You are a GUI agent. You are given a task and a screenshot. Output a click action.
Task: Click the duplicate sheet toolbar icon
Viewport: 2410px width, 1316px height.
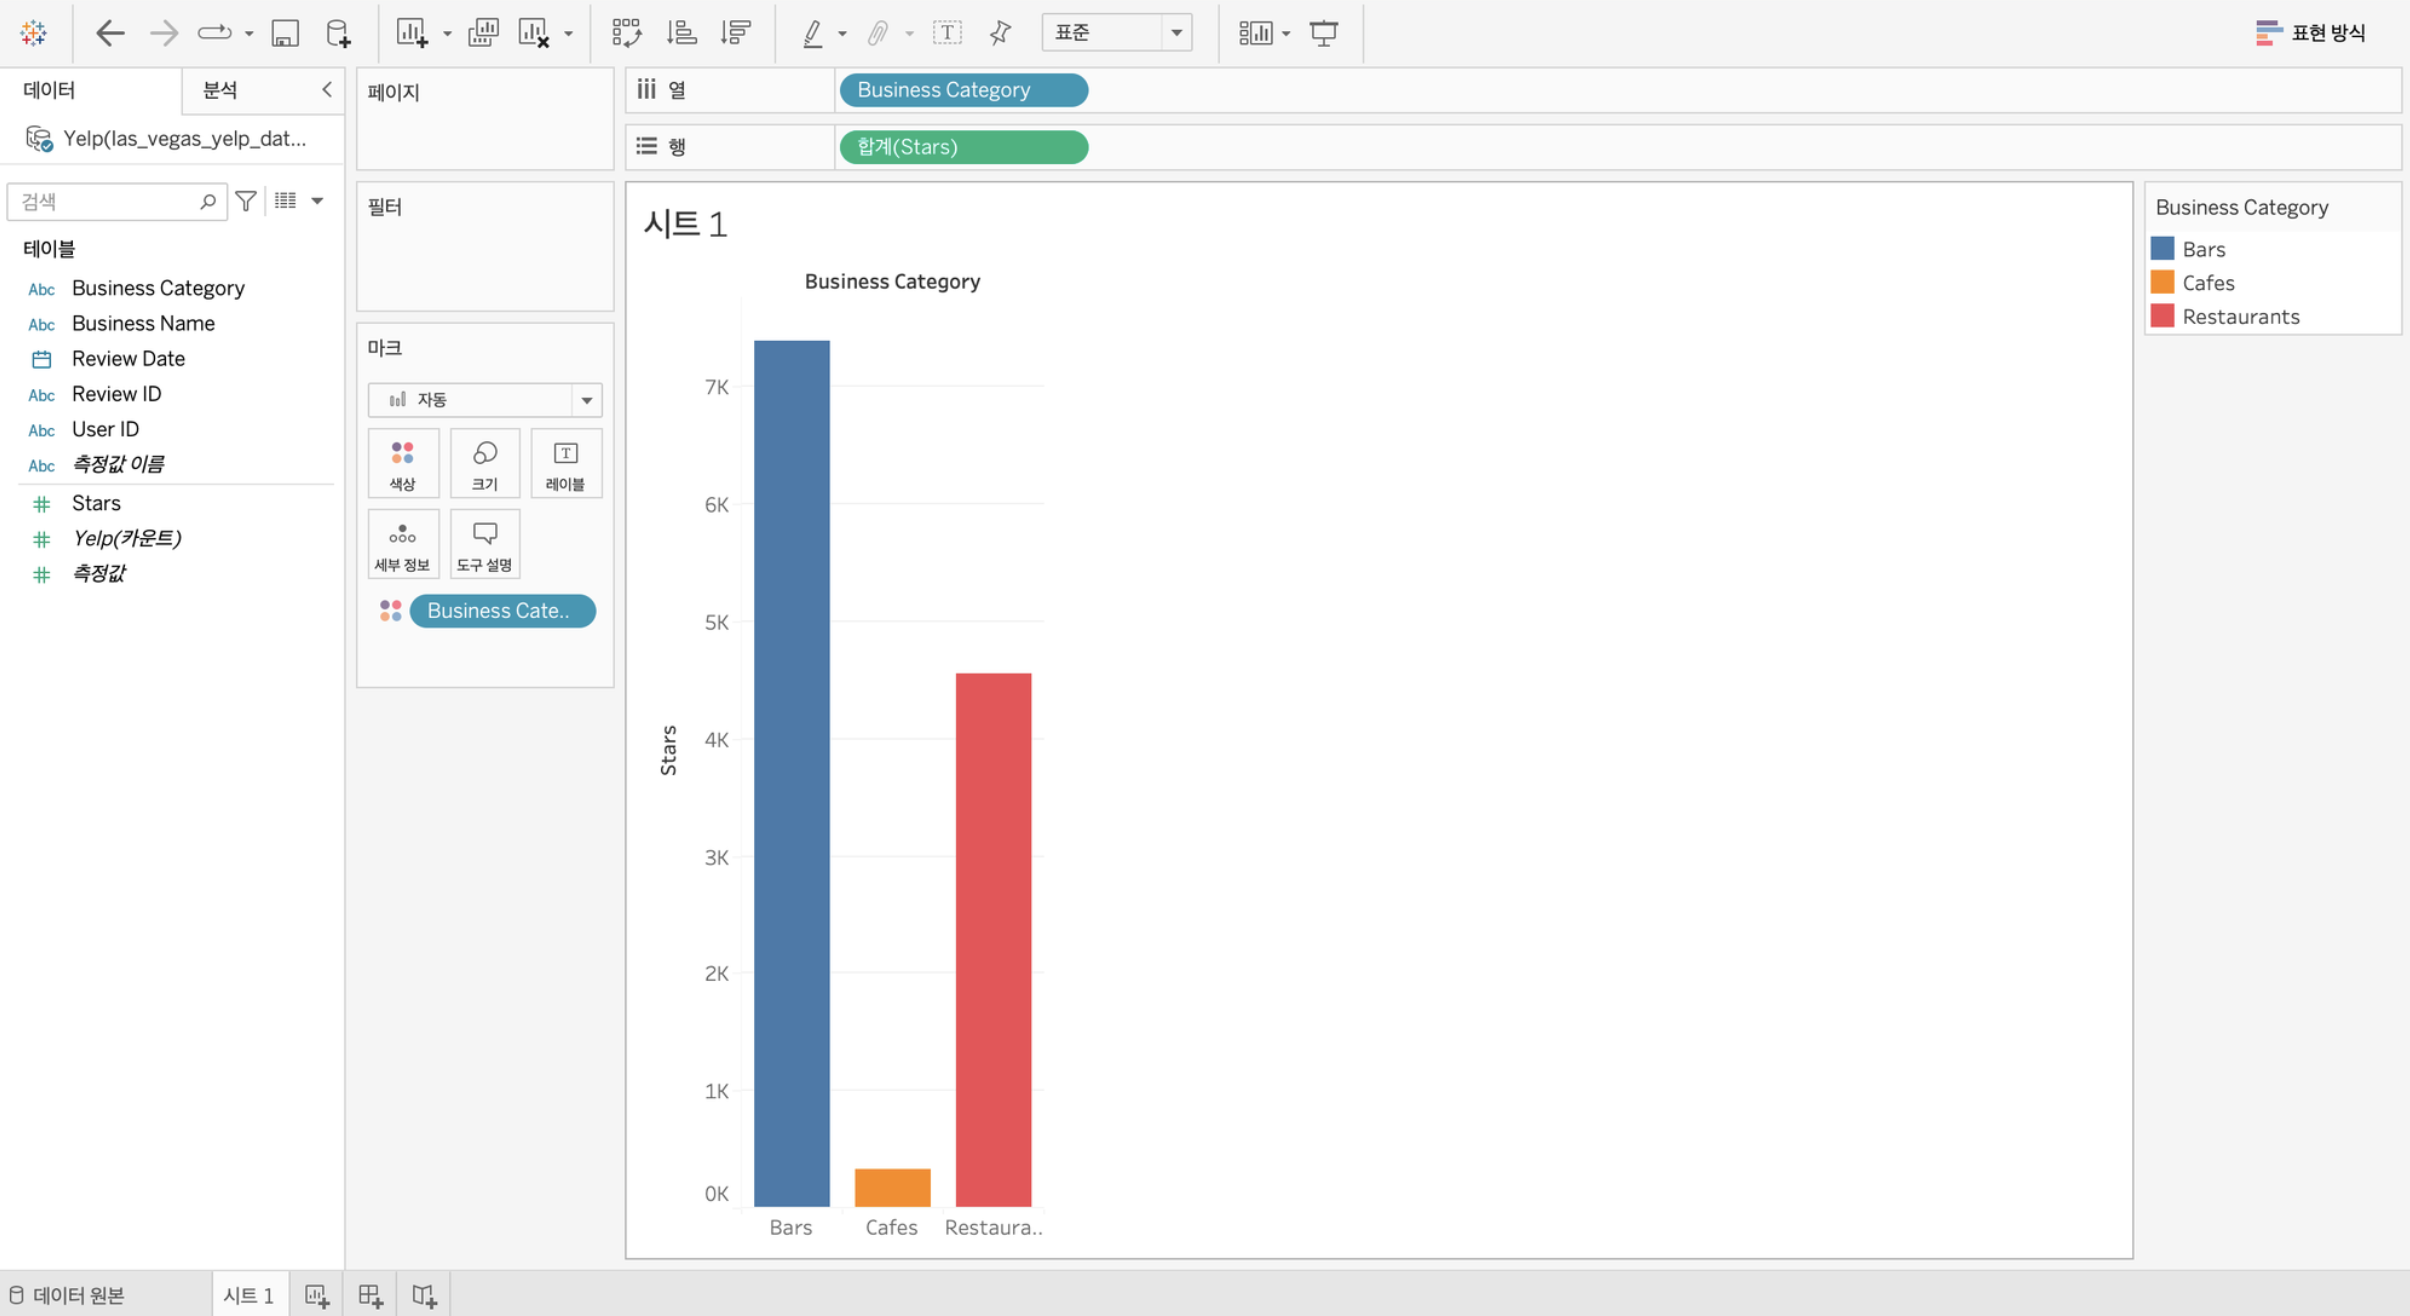(x=483, y=33)
